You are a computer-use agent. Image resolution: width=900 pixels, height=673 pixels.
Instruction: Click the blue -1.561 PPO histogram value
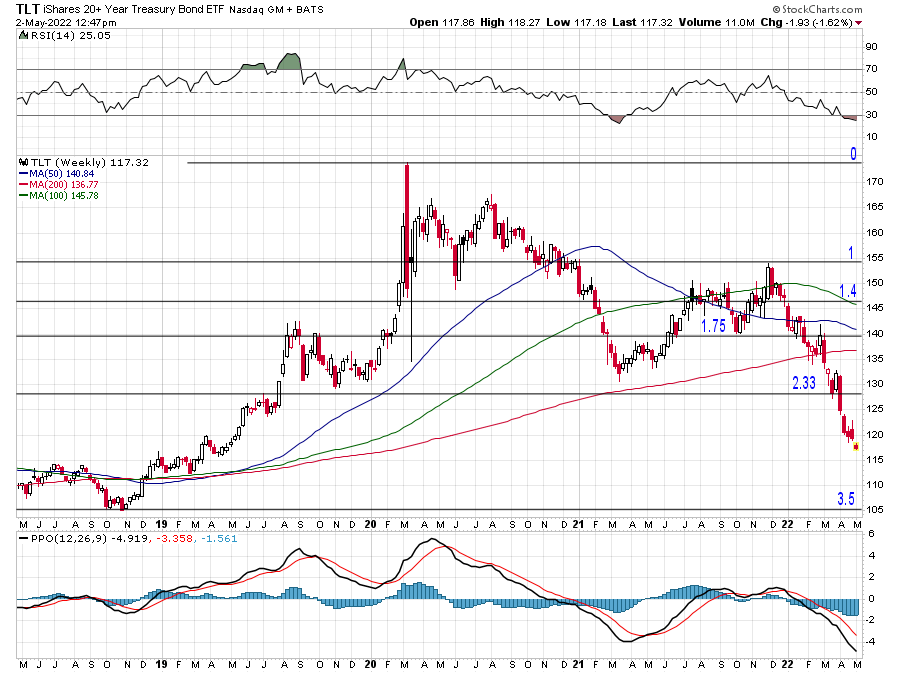tap(219, 539)
